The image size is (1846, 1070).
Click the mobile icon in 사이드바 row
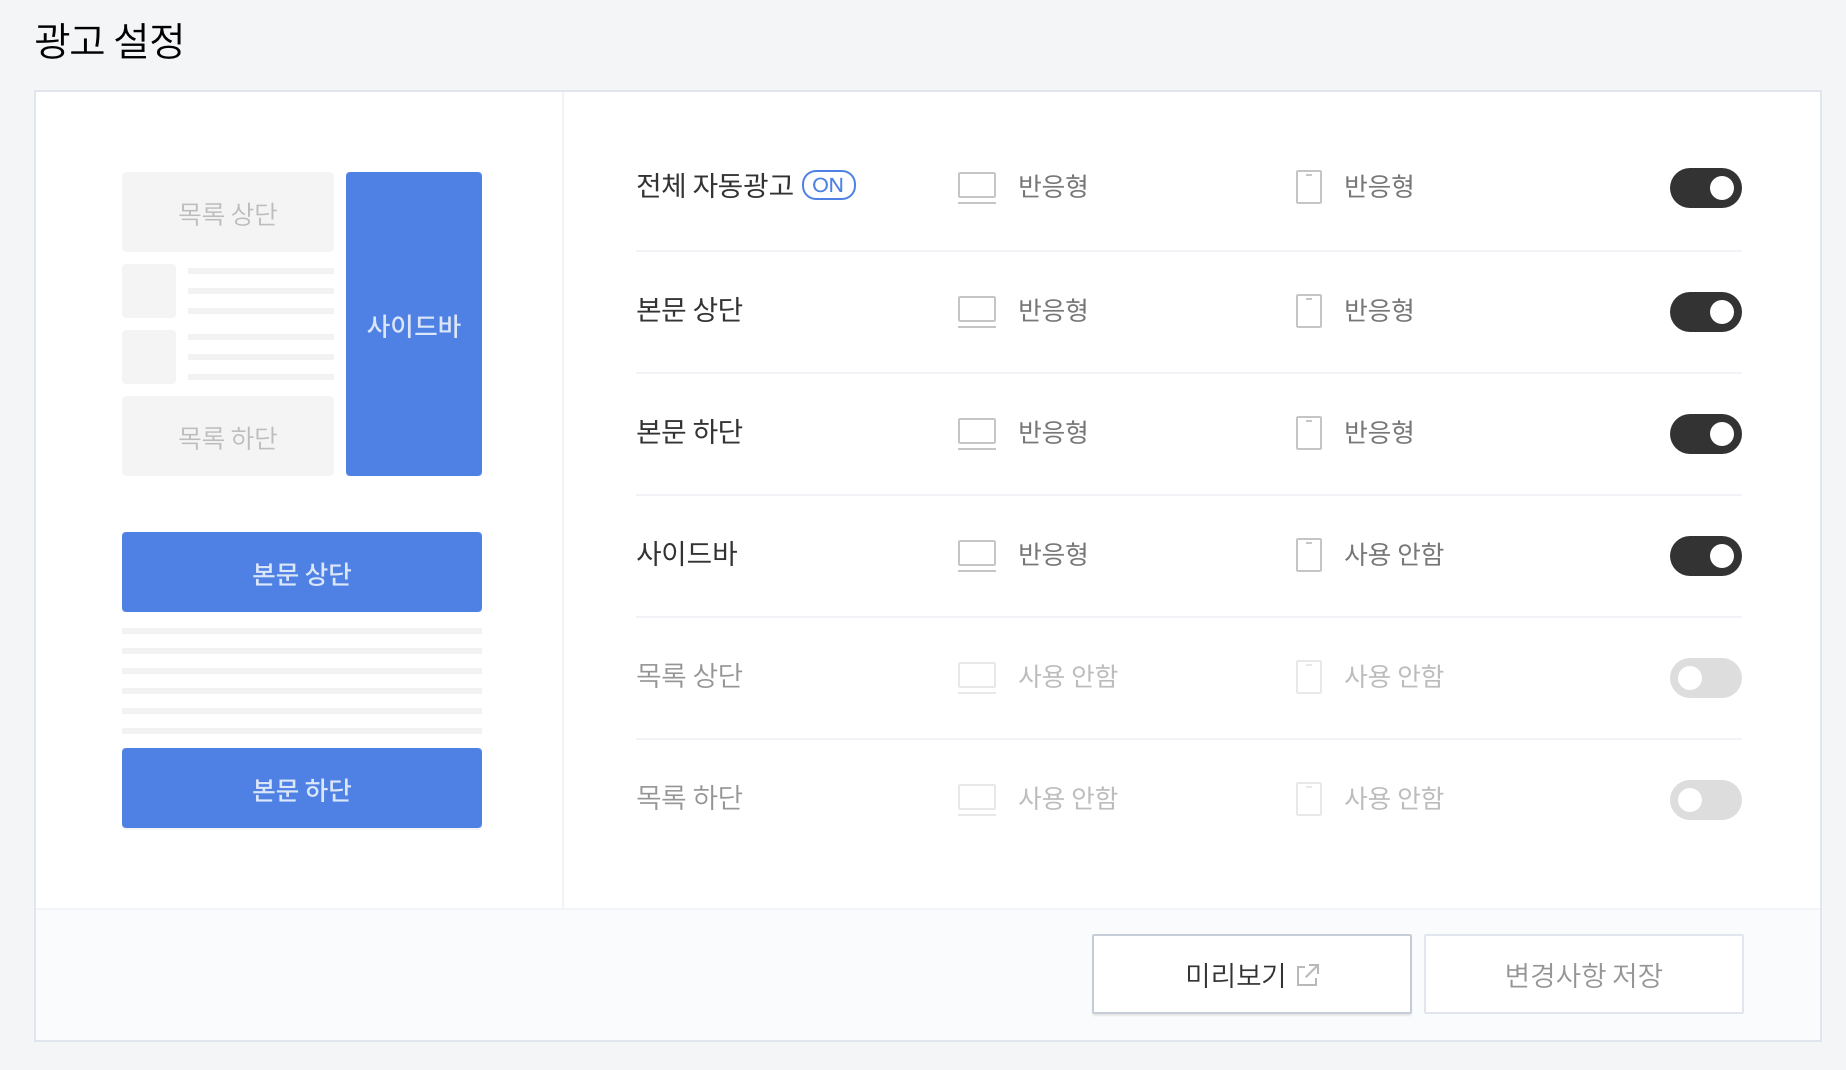[1309, 555]
